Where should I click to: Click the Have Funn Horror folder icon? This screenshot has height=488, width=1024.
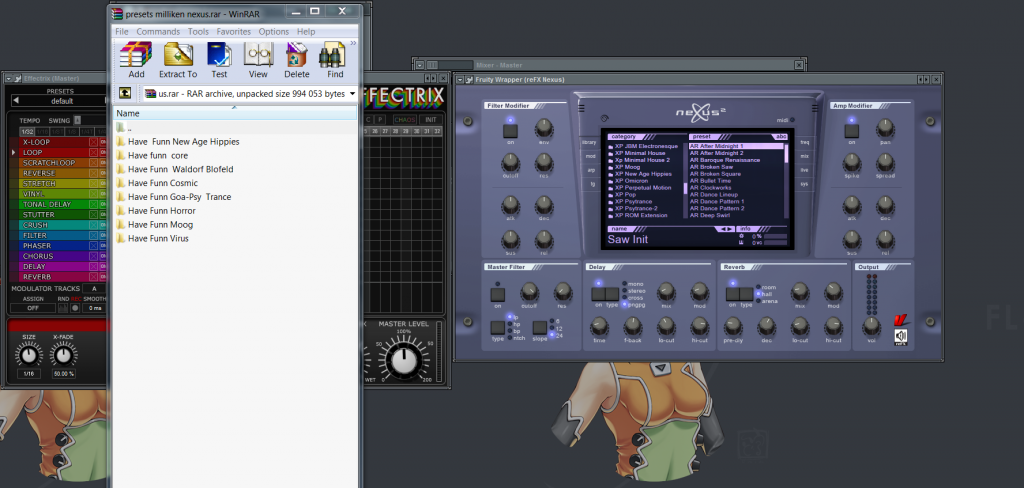click(x=121, y=210)
